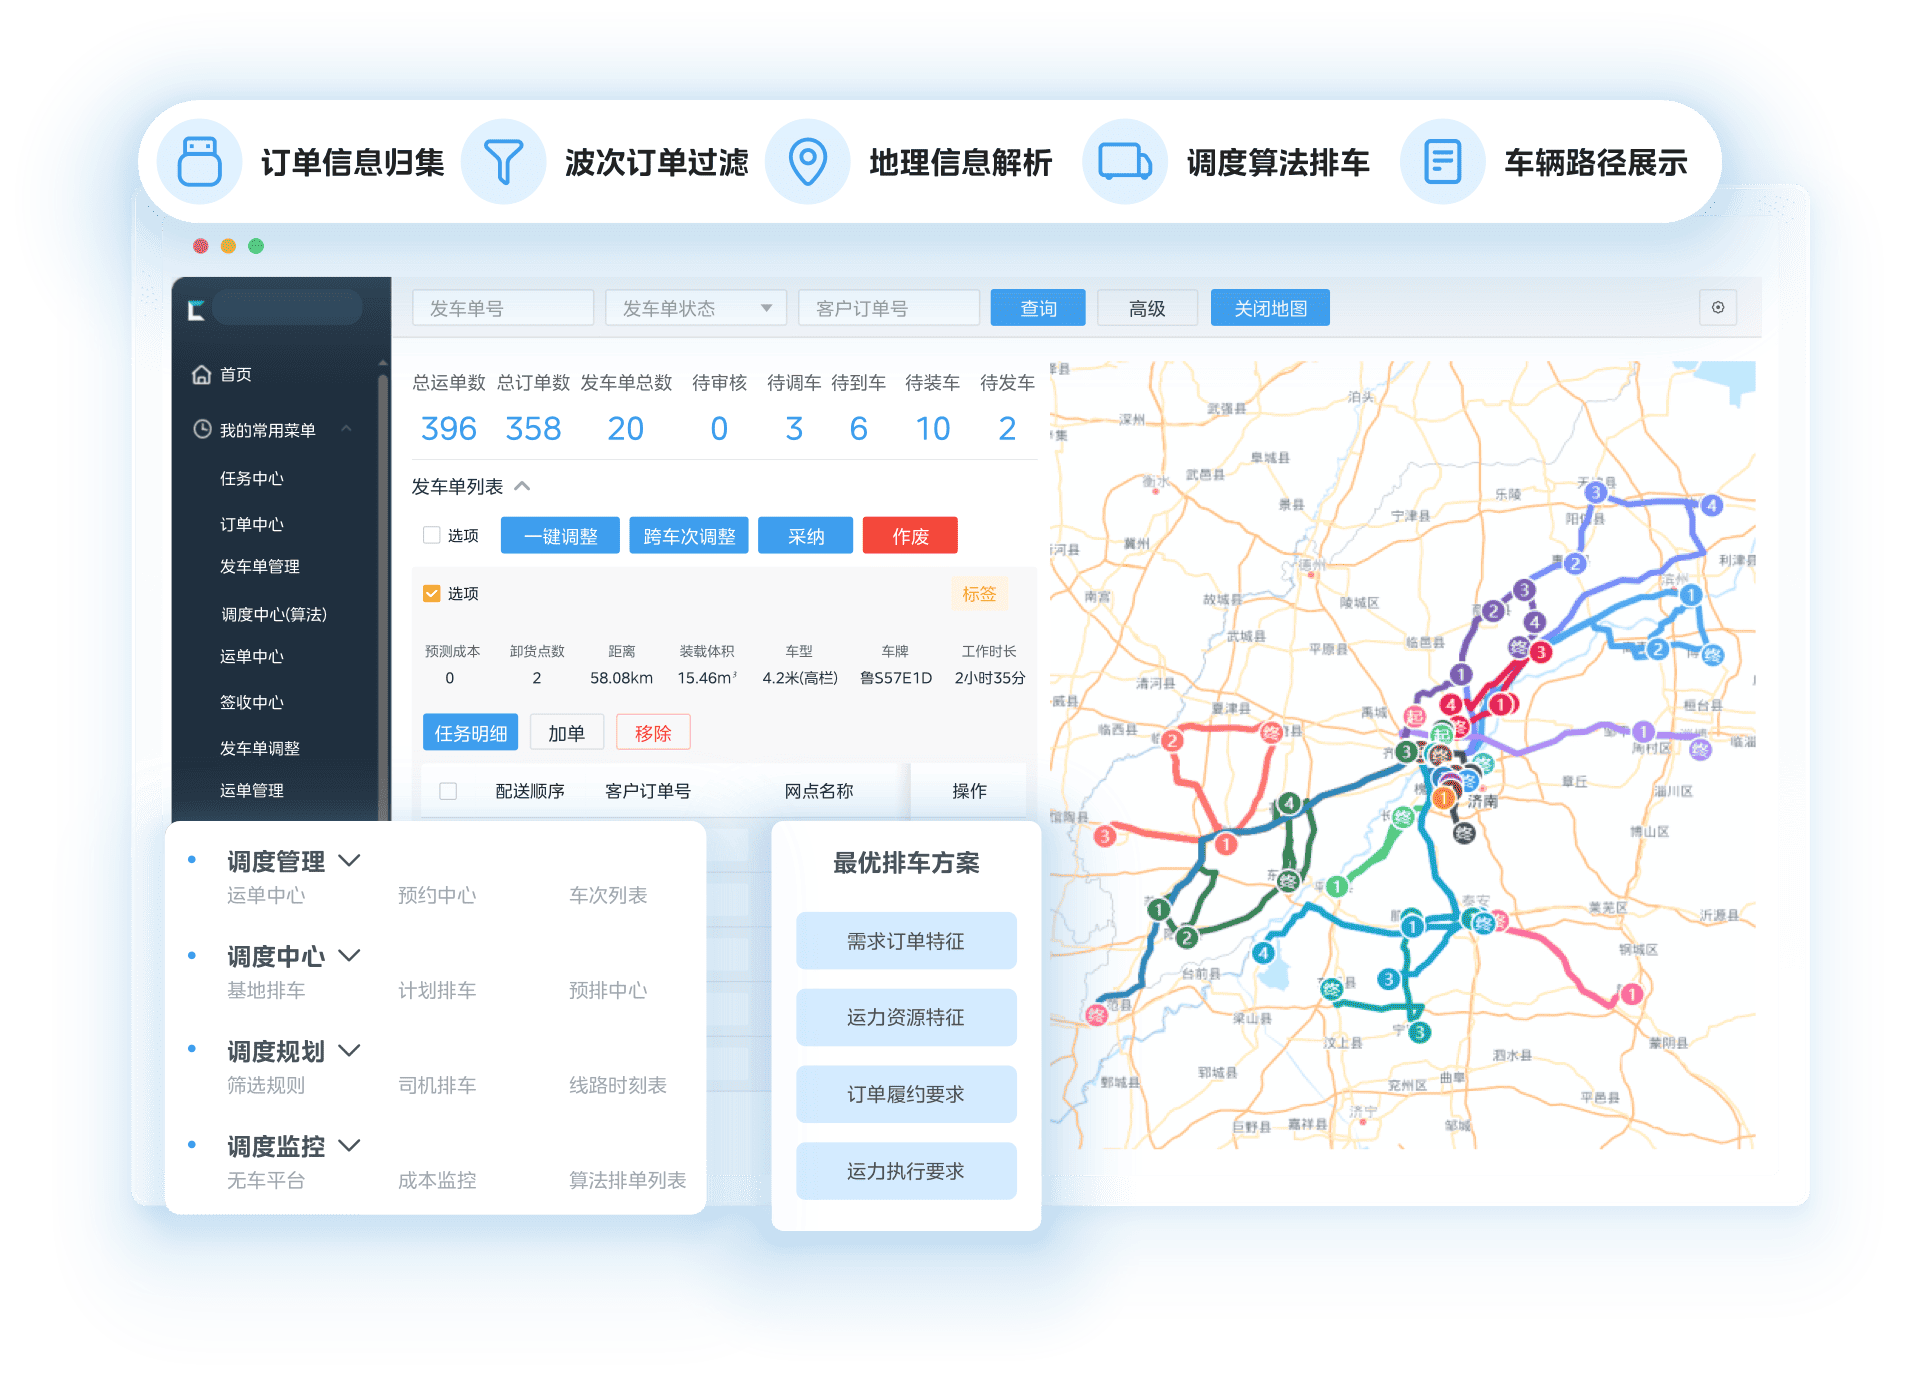Expand the 调度监控 section
Viewport: 1910px width, 1392px height.
(349, 1145)
